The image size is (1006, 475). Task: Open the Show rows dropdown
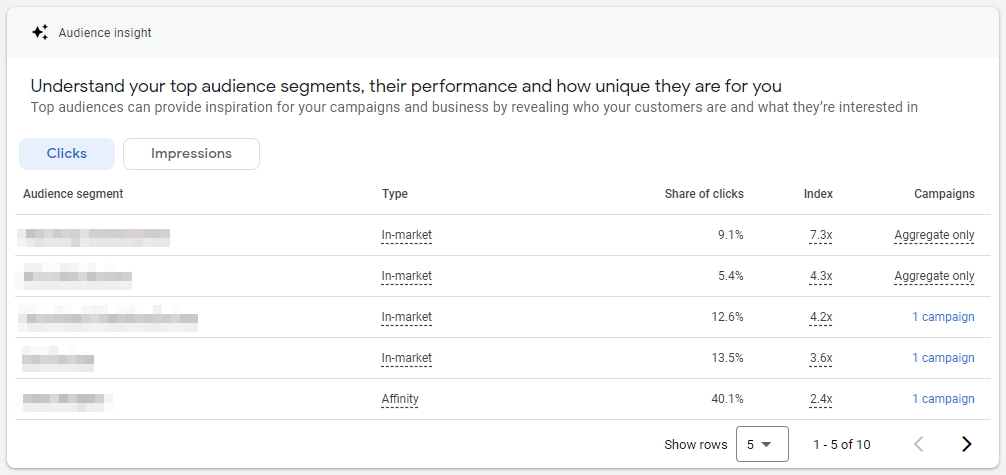[762, 444]
